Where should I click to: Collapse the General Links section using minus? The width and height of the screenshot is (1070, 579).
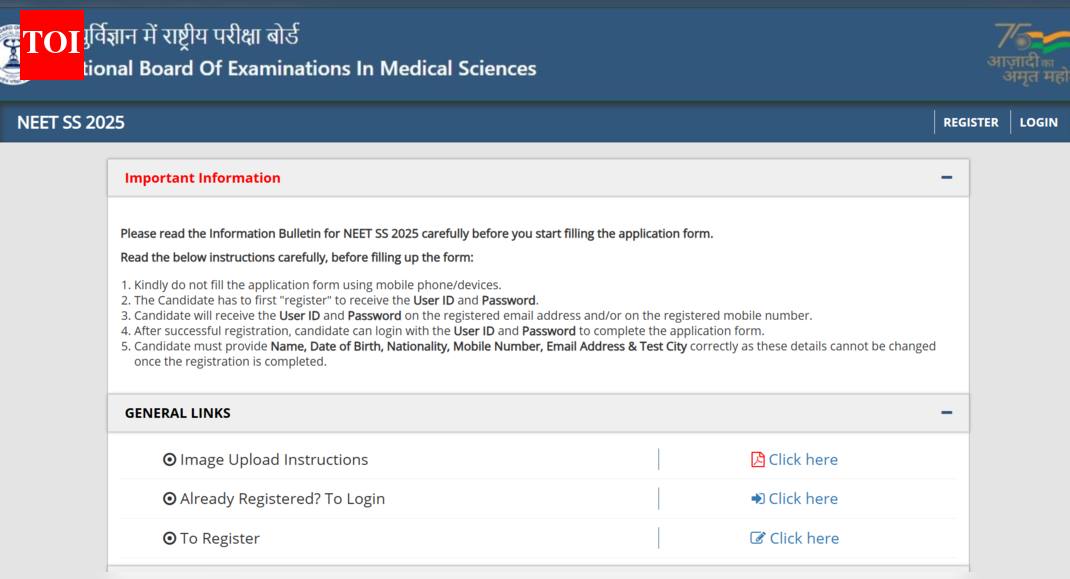[x=946, y=413]
